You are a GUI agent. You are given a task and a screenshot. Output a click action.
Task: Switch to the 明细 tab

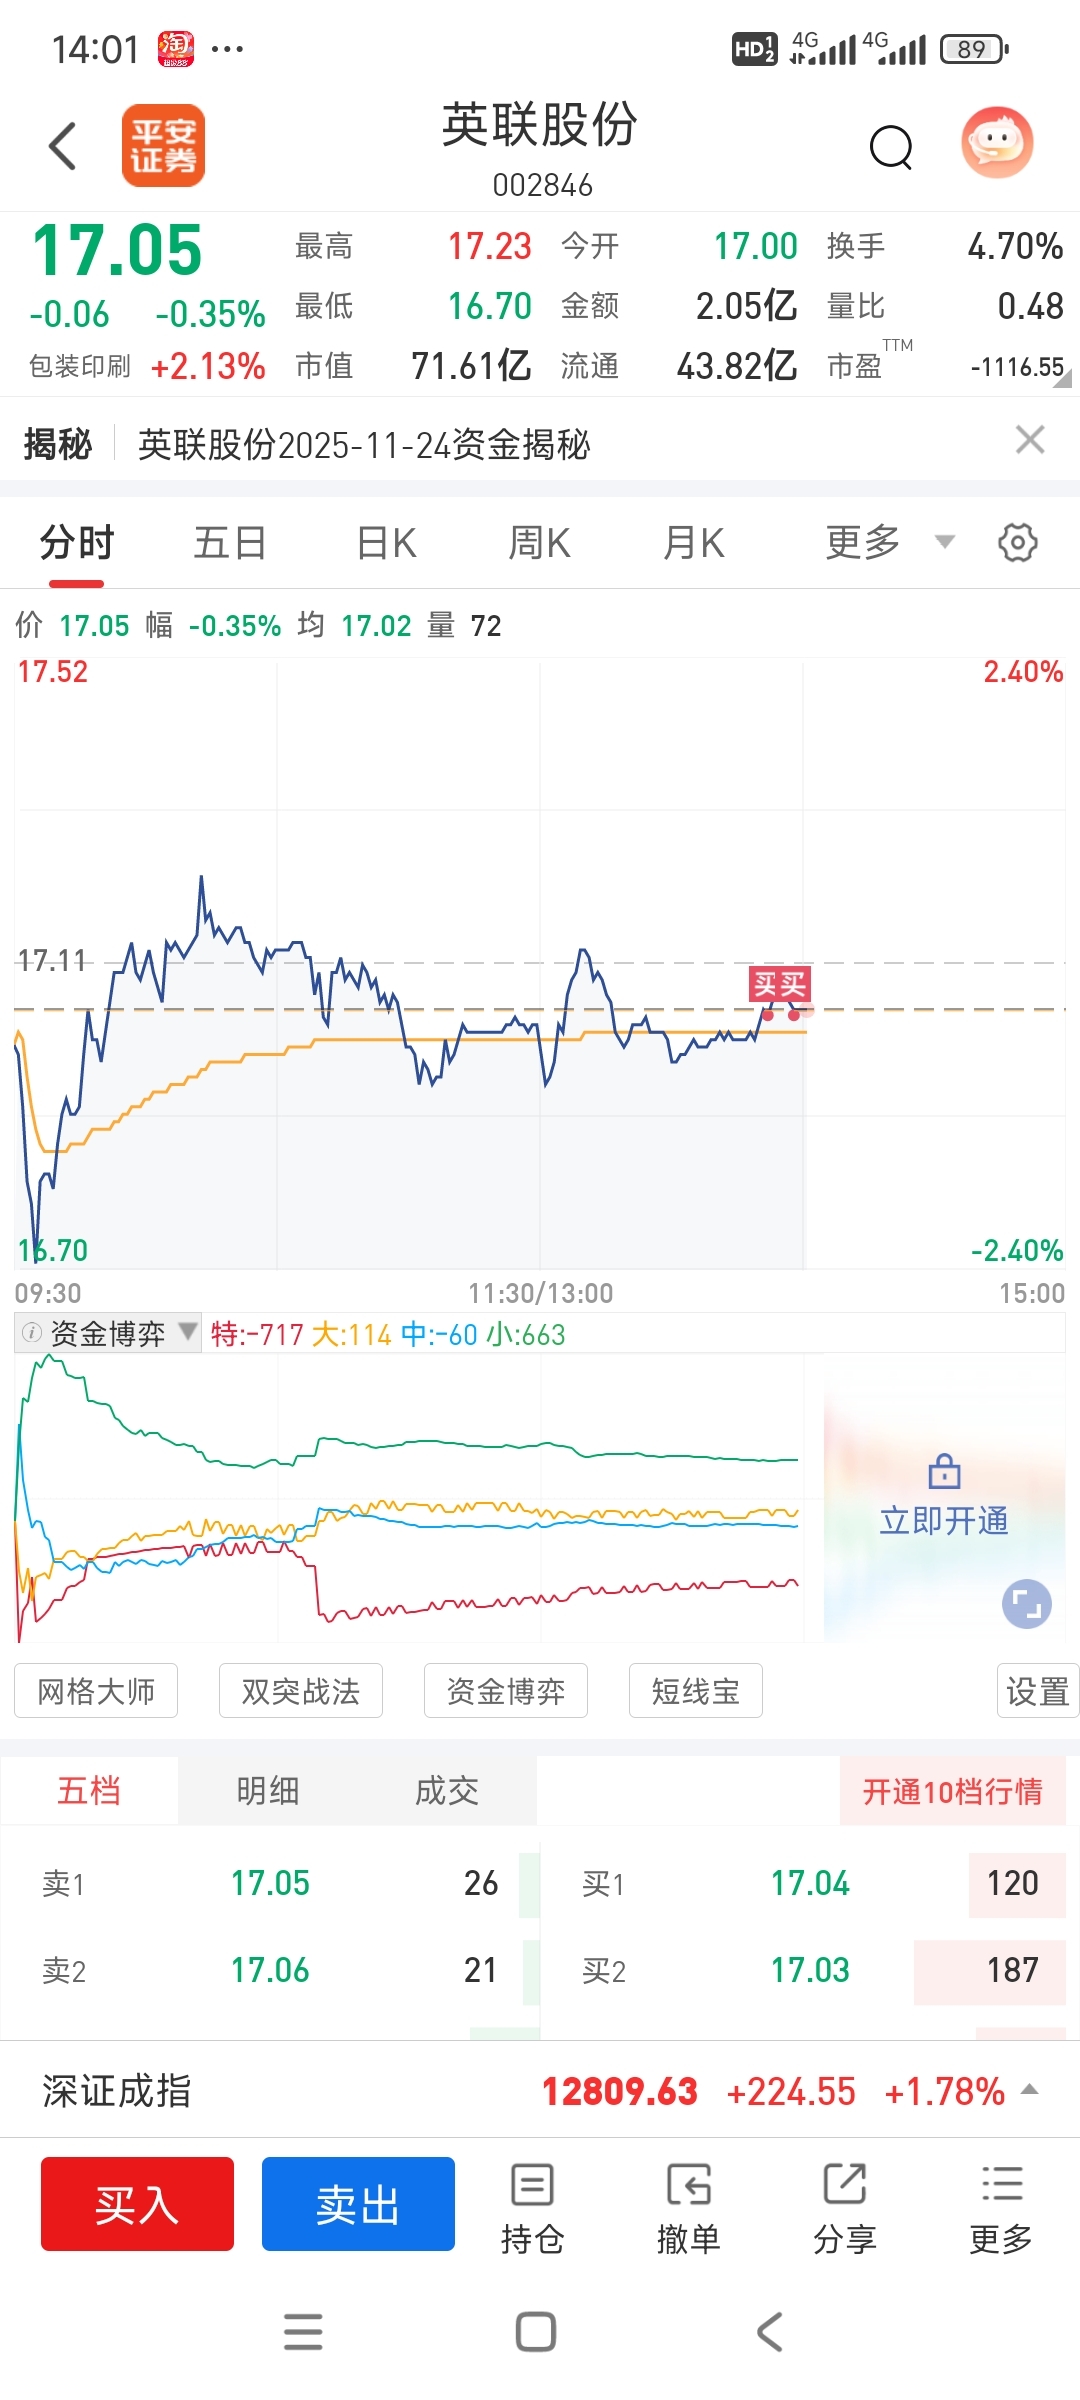[x=268, y=1791]
